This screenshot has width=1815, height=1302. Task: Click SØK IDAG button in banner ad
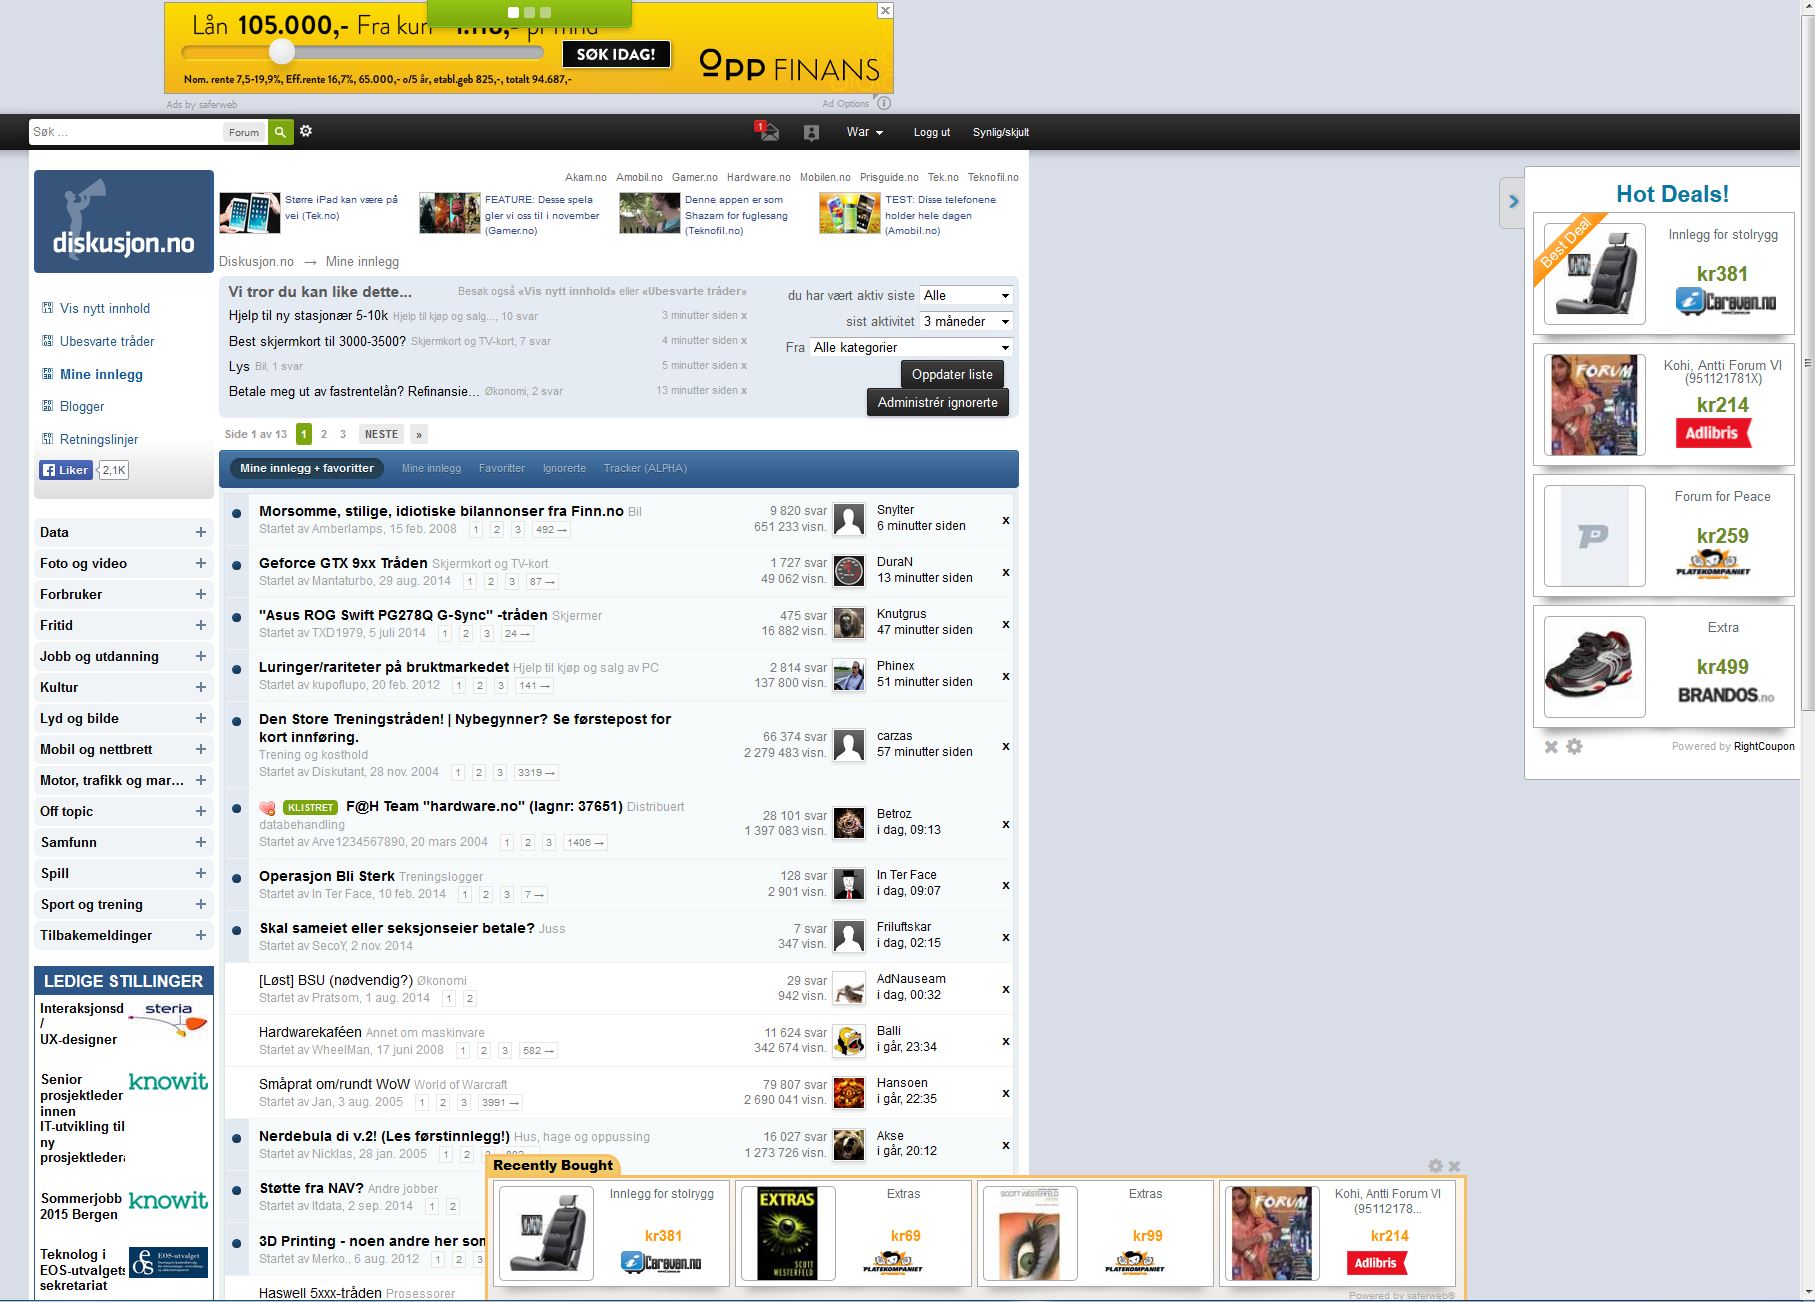click(x=616, y=54)
